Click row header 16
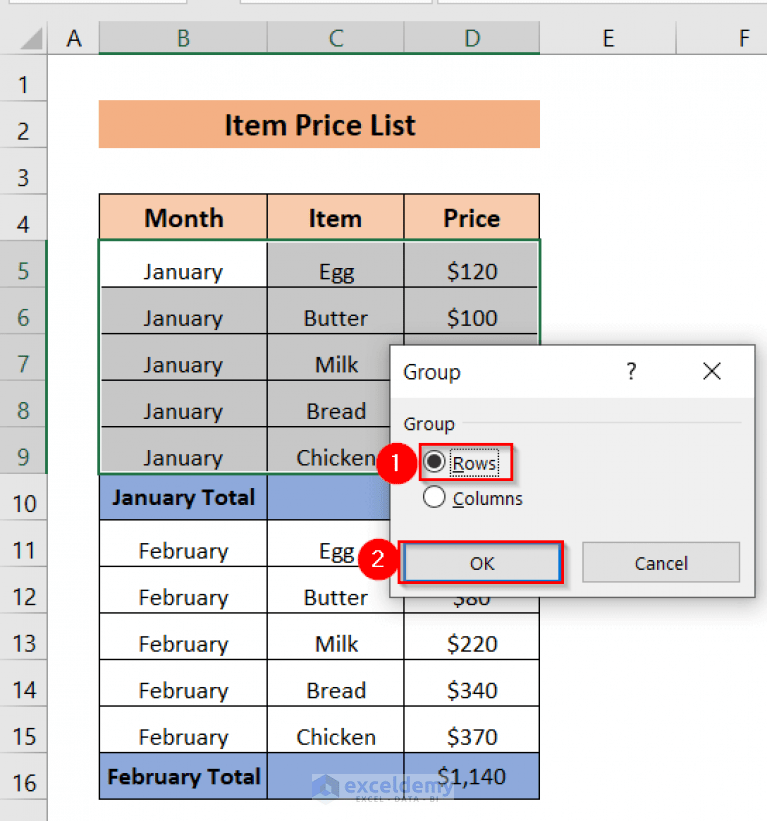Image resolution: width=767 pixels, height=821 pixels. tap(24, 777)
